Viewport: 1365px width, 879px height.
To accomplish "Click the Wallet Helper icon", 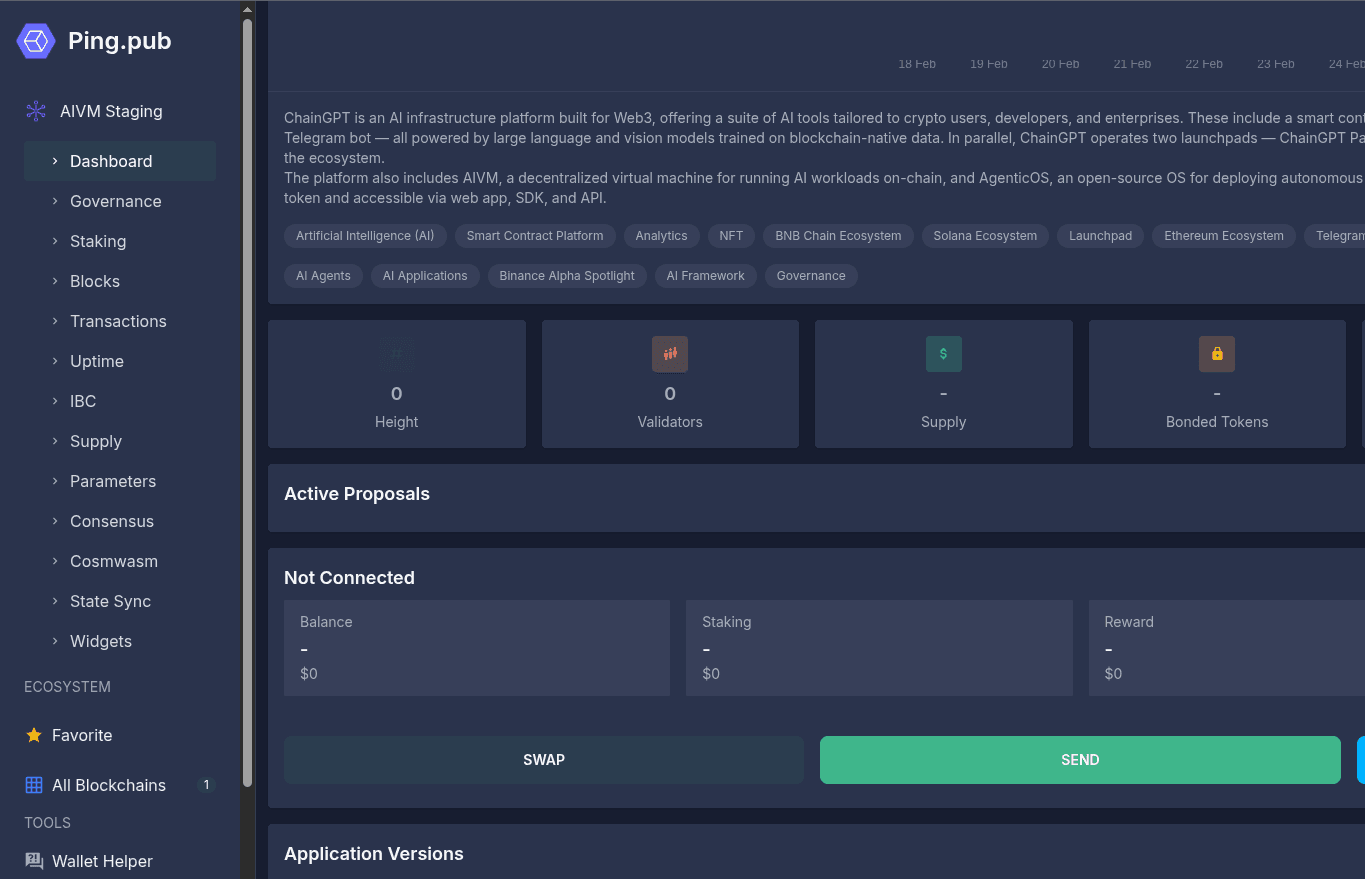I will [34, 861].
